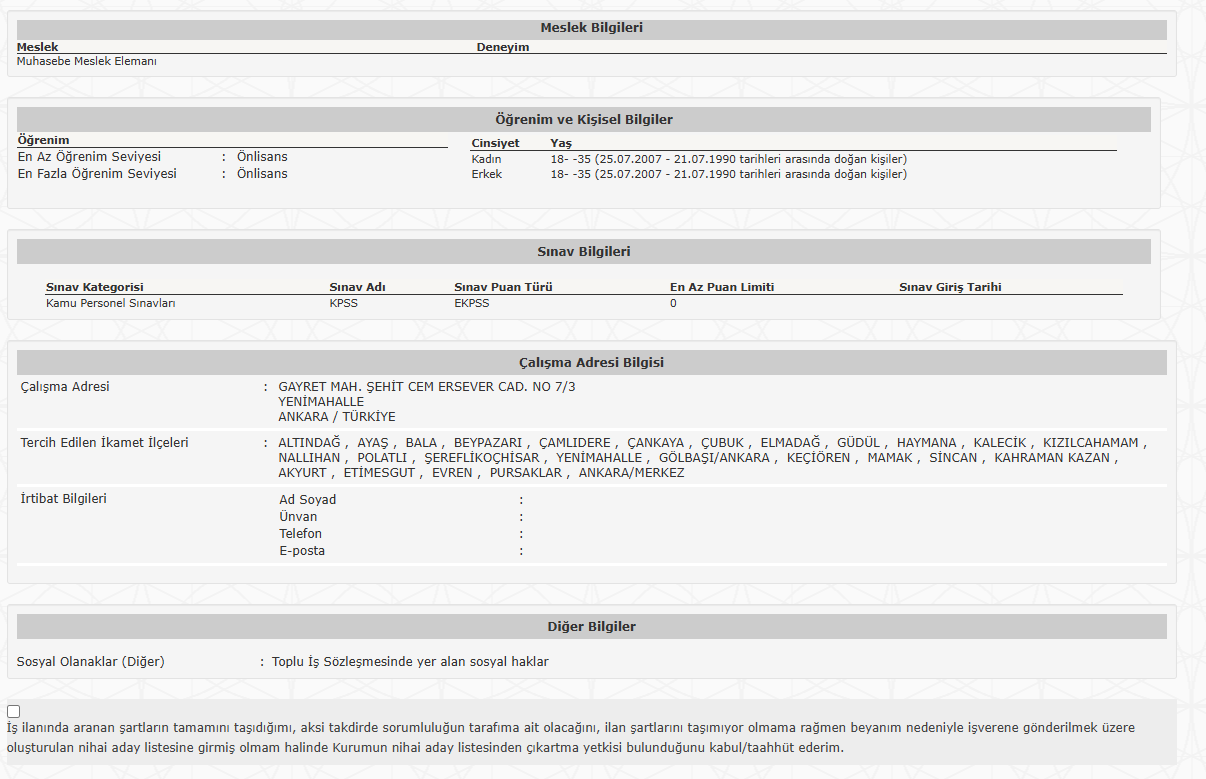The width and height of the screenshot is (1206, 779).
Task: Click the GAYRET MAH. work address line
Action: tap(427, 387)
